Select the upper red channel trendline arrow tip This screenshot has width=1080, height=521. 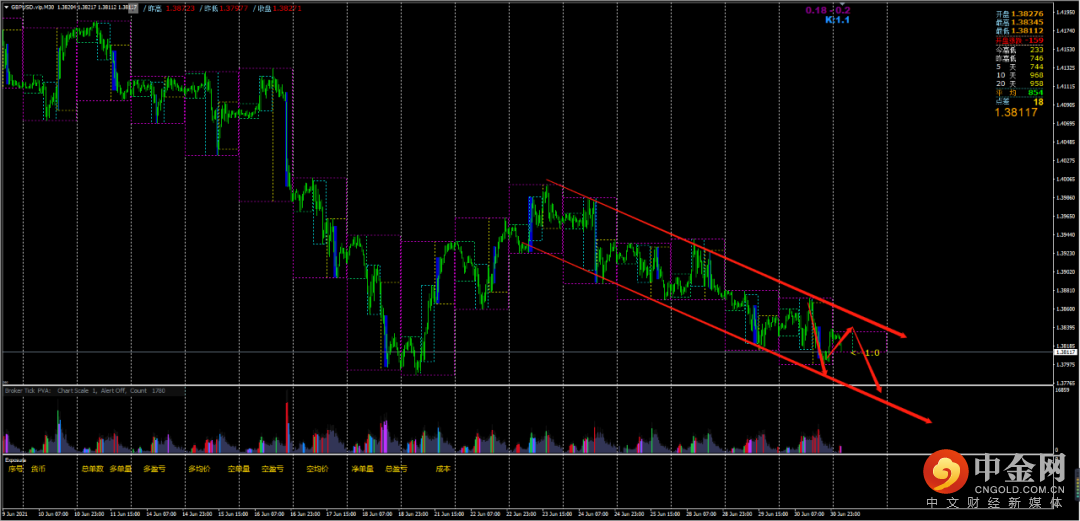click(x=904, y=335)
